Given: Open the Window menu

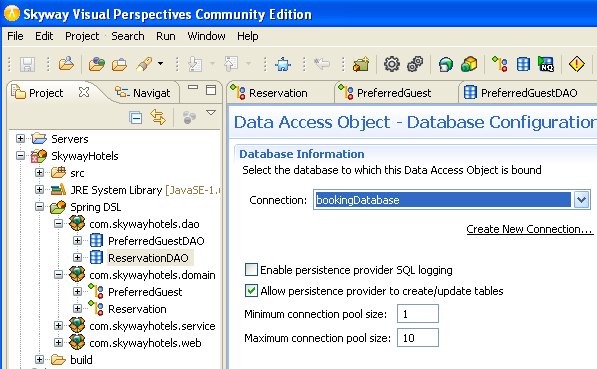Looking at the screenshot, I should point(206,36).
